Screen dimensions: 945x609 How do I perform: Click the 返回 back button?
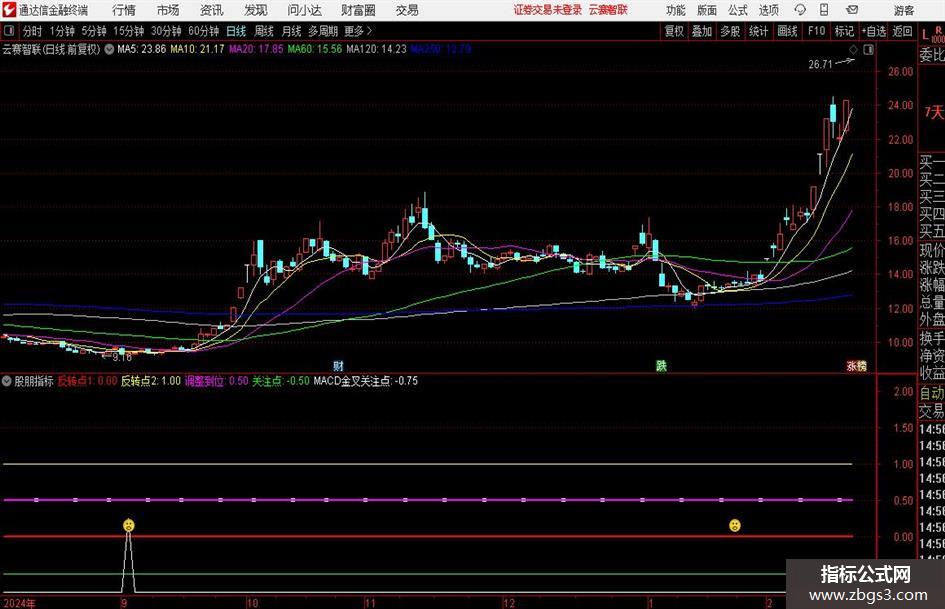click(x=902, y=31)
